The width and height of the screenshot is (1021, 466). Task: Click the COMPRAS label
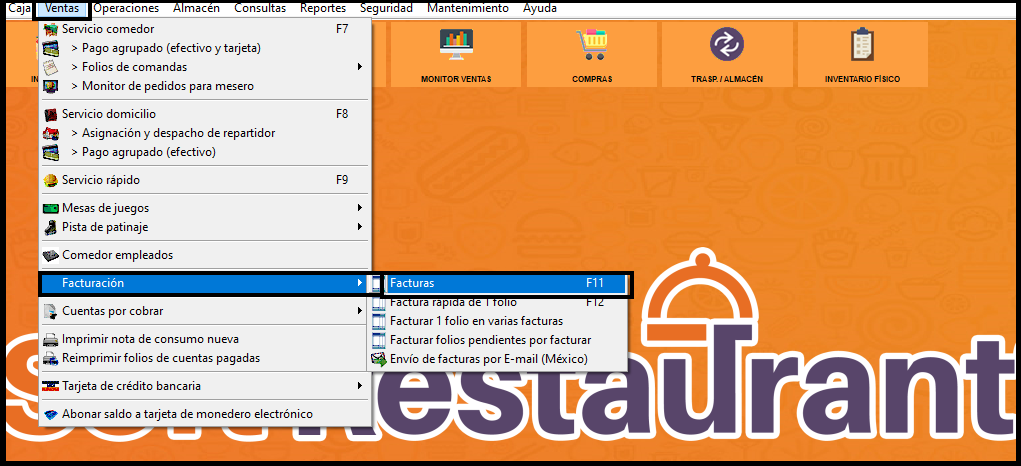click(x=592, y=79)
